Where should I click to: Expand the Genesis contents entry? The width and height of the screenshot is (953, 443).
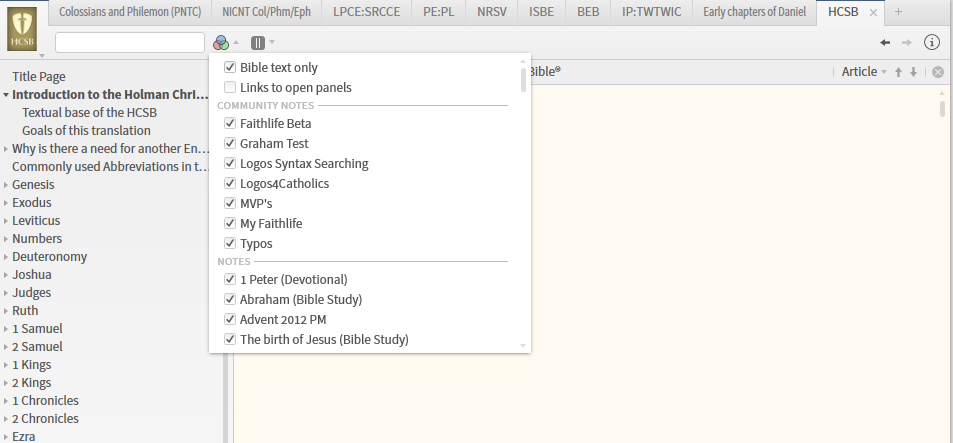pos(6,185)
